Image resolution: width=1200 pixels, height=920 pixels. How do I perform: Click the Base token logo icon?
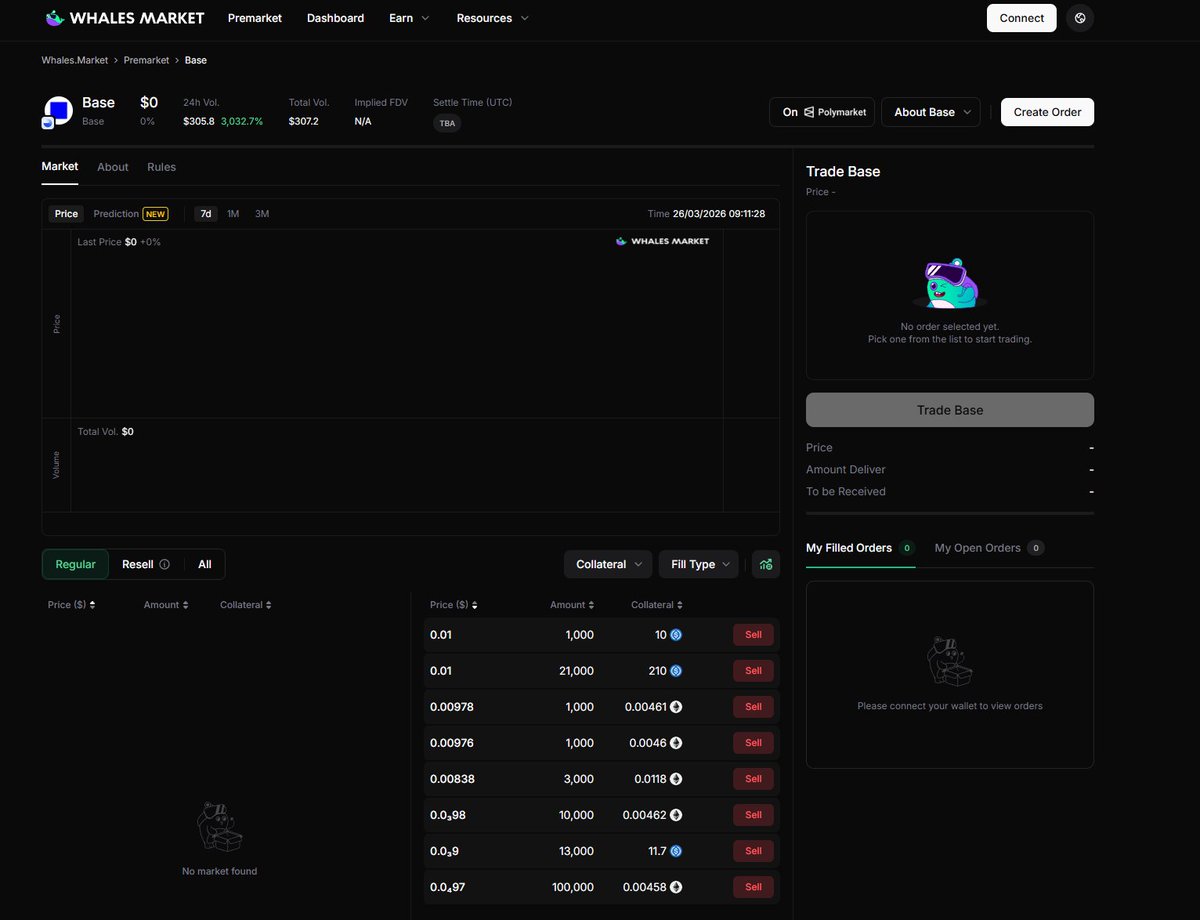58,110
